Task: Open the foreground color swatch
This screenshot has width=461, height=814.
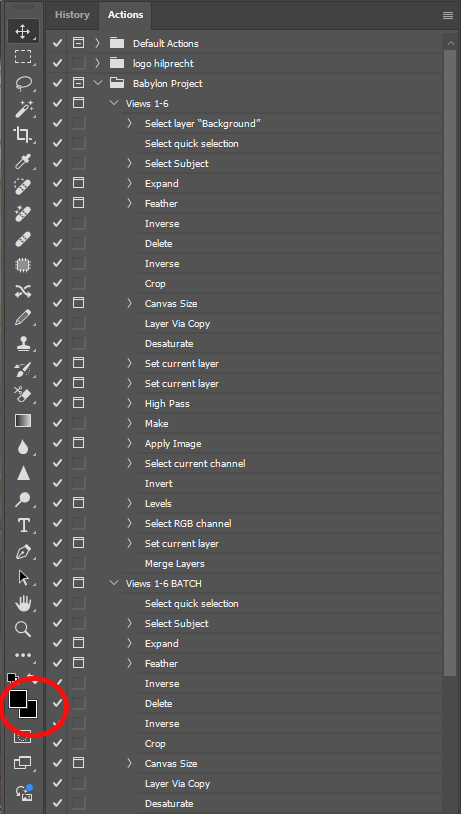Action: [18, 699]
